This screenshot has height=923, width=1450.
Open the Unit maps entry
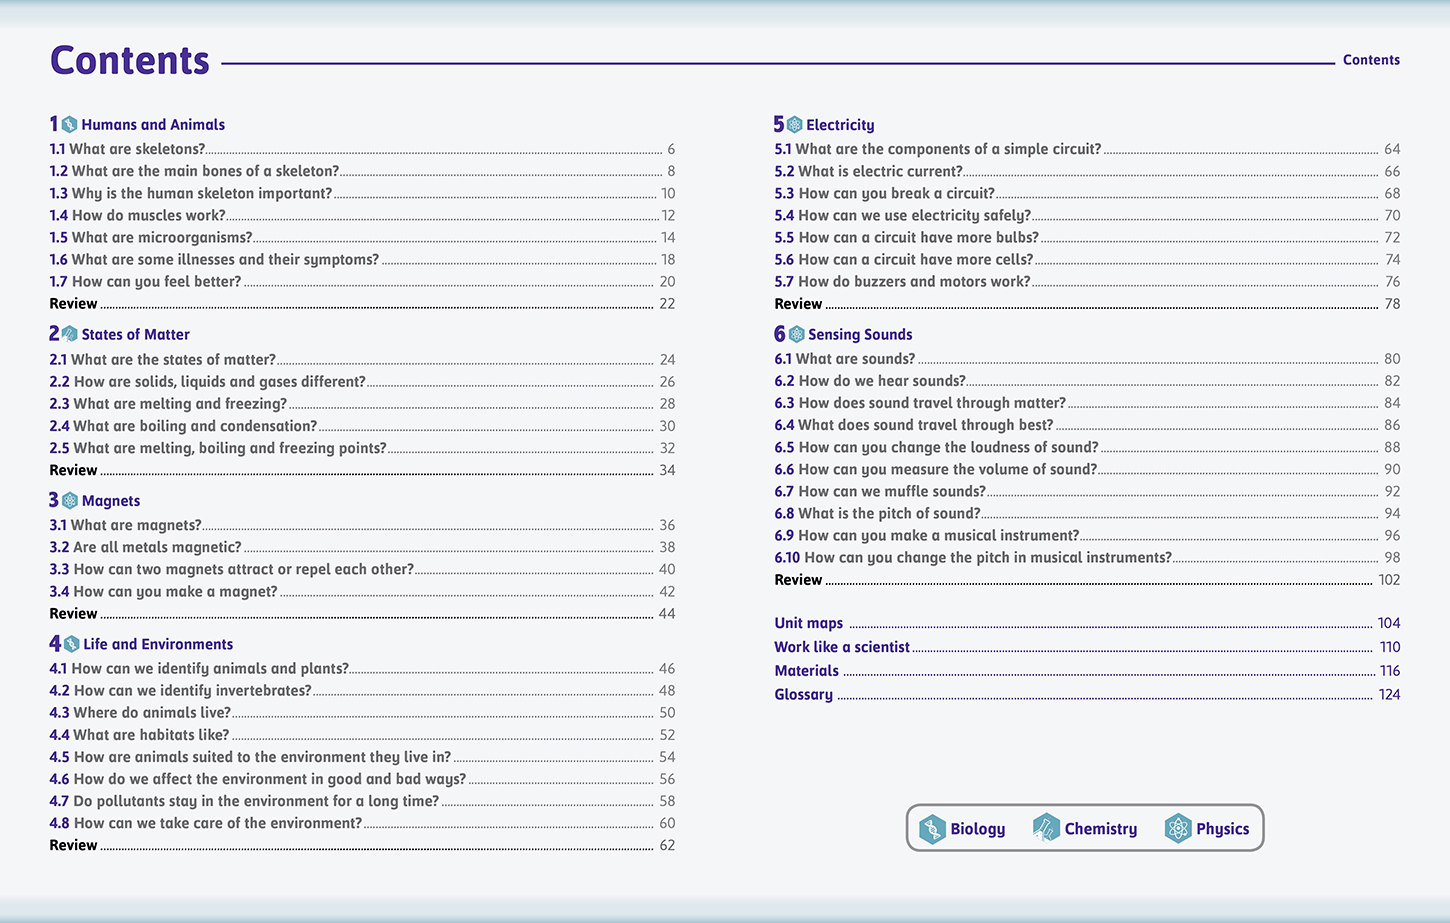coord(1087,623)
